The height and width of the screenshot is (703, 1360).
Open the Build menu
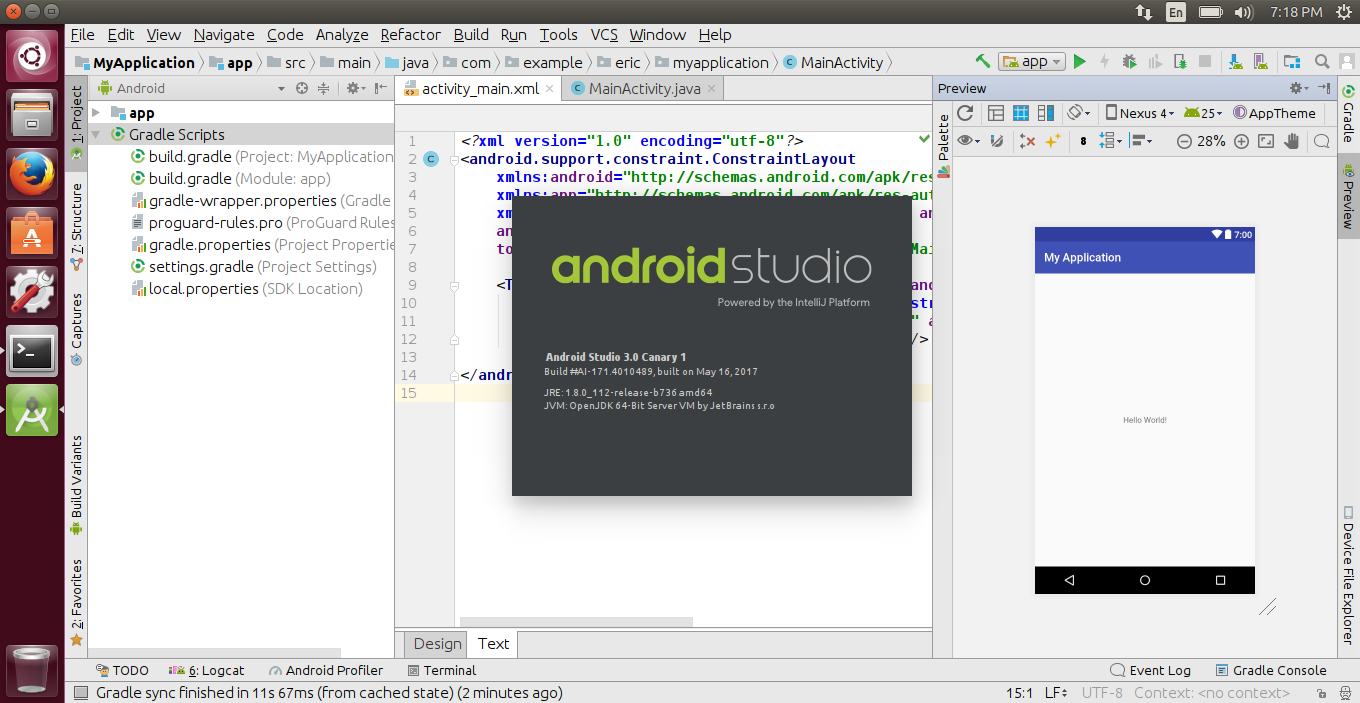(x=471, y=34)
